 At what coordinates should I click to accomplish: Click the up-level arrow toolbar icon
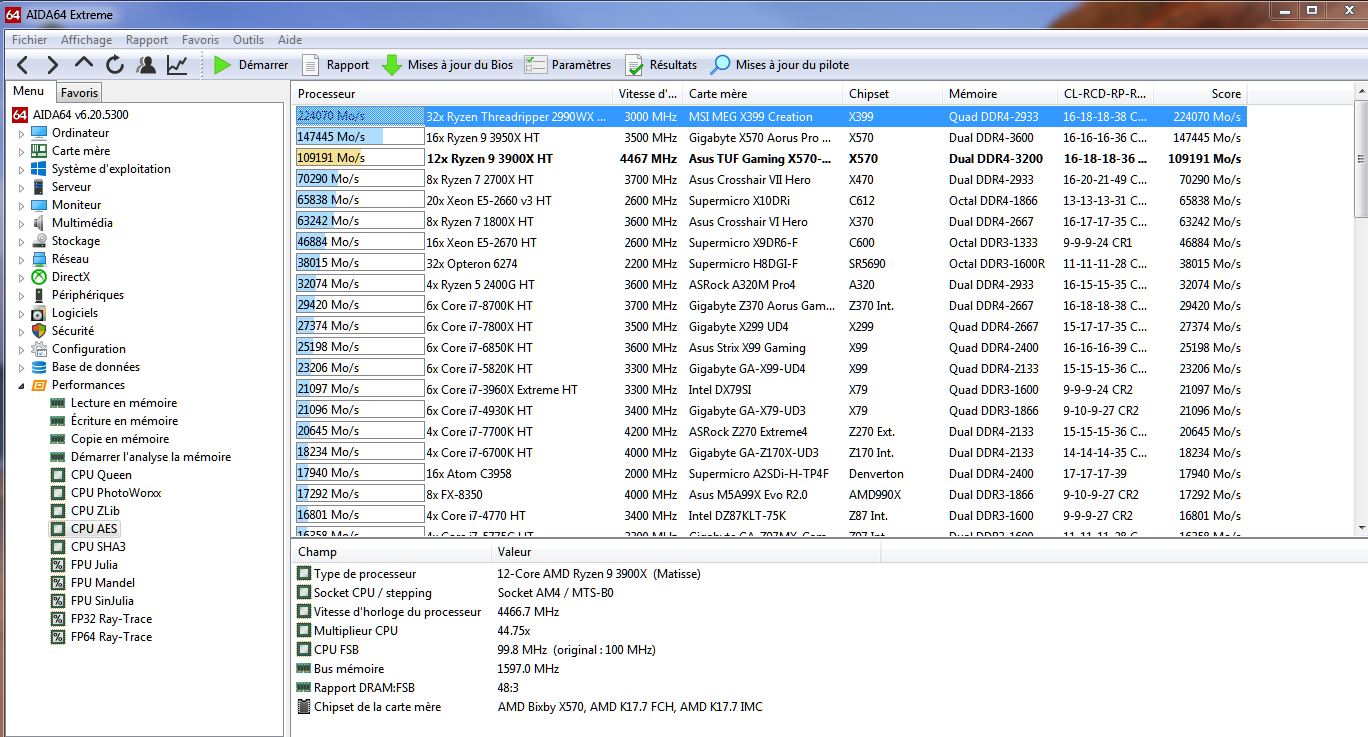point(84,65)
